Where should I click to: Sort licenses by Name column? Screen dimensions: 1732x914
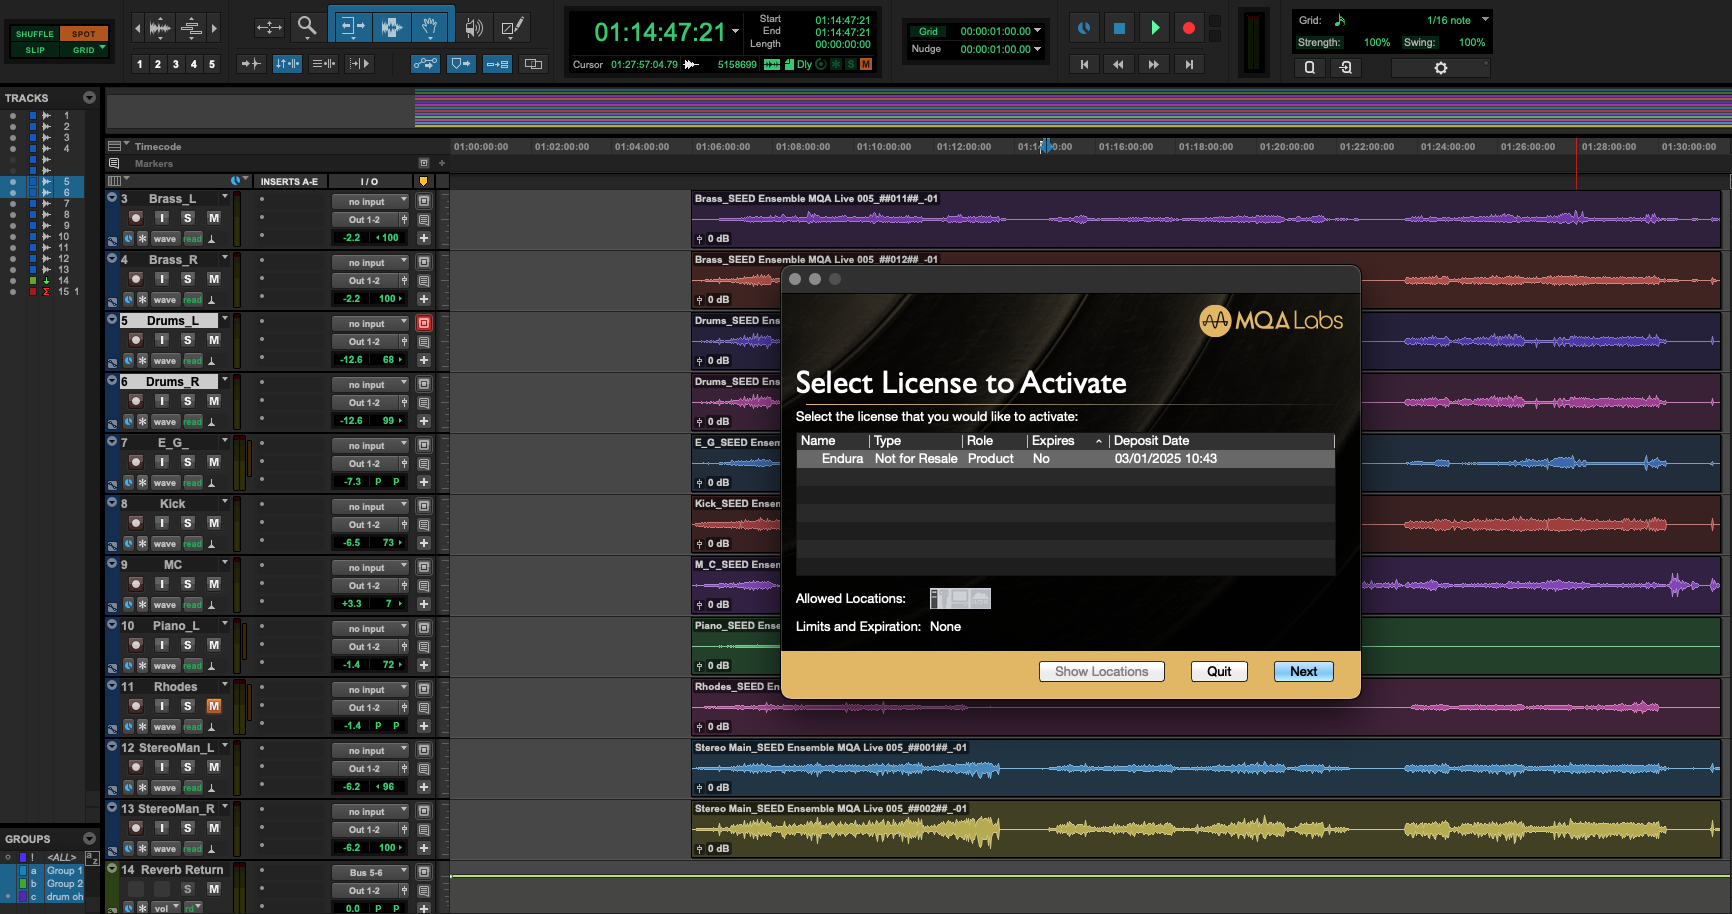click(833, 441)
